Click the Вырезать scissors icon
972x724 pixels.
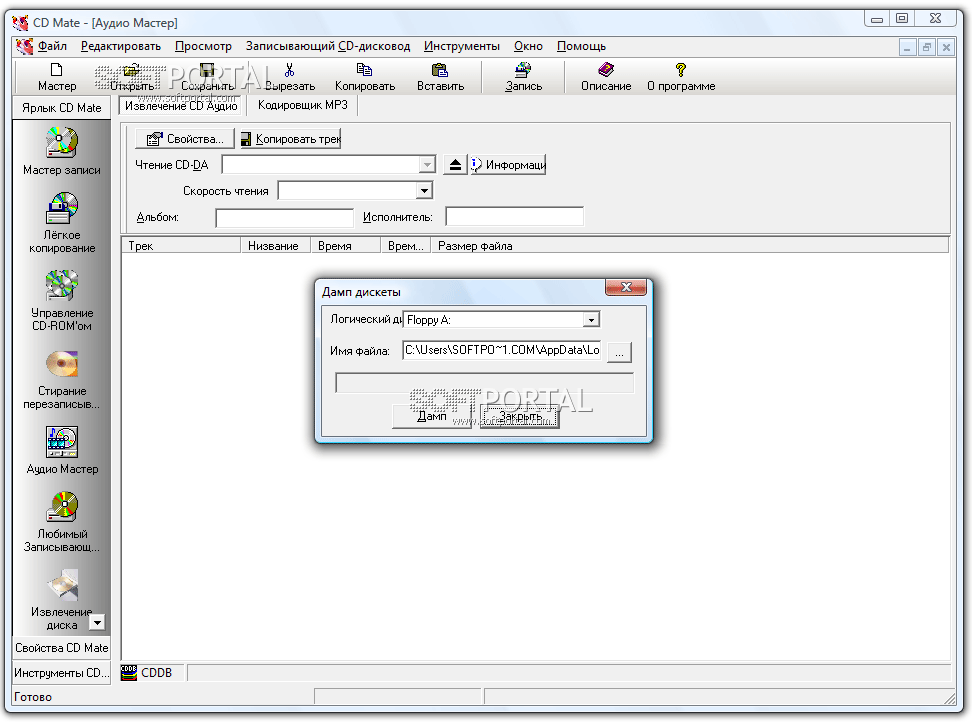coord(289,70)
